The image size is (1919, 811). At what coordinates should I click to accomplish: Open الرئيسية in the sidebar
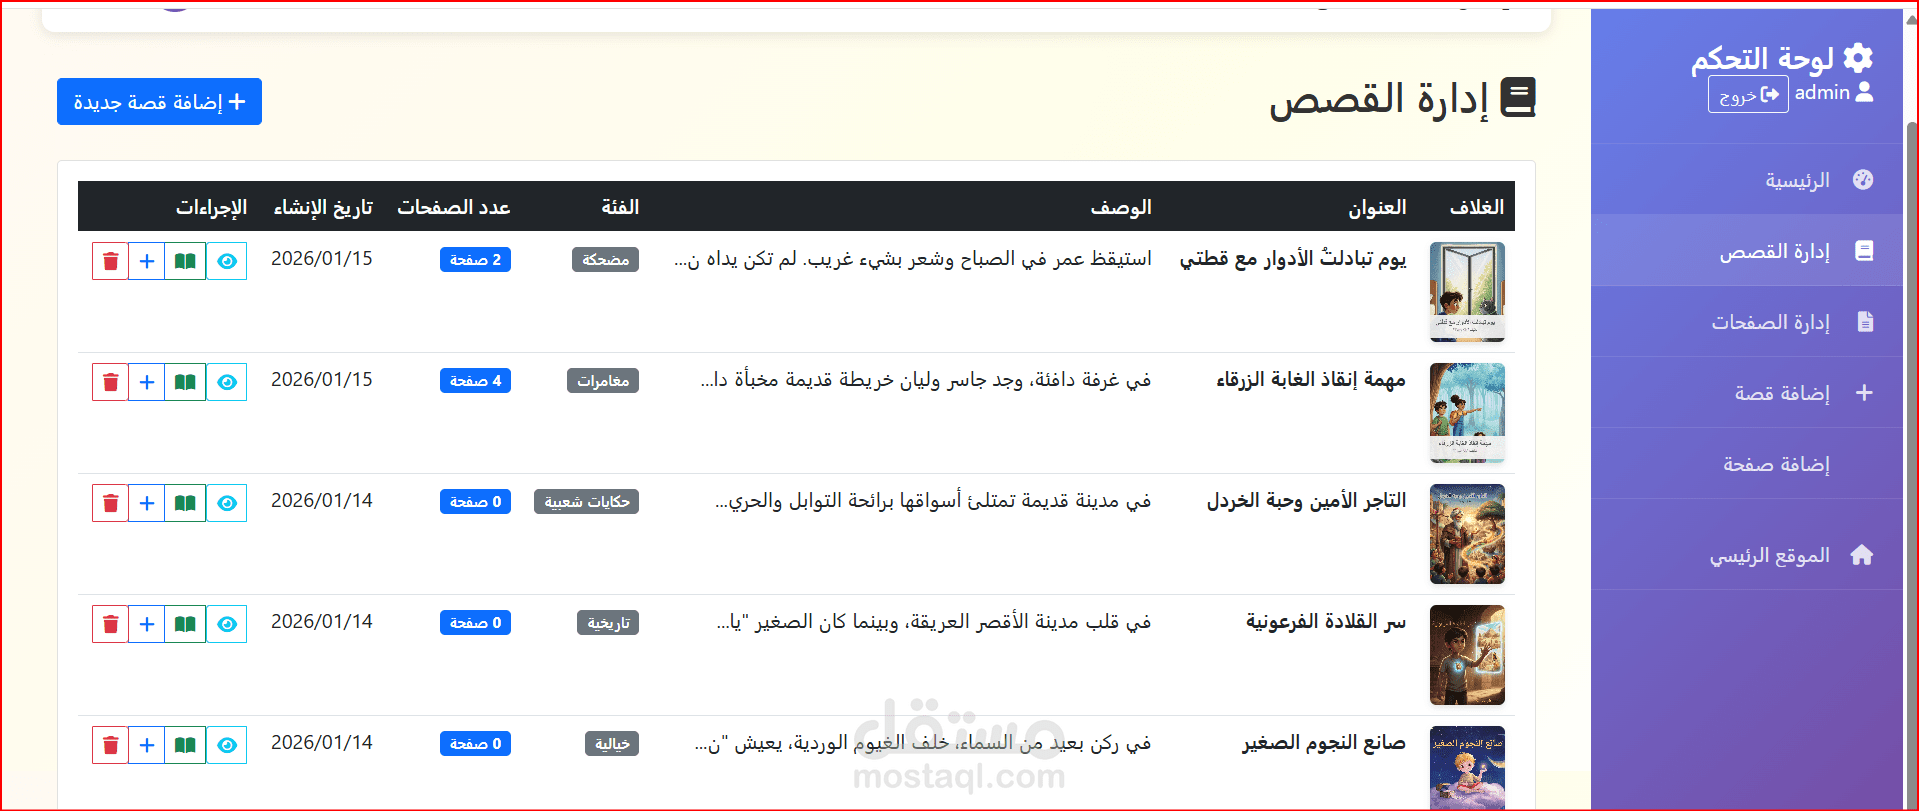coord(1747,180)
